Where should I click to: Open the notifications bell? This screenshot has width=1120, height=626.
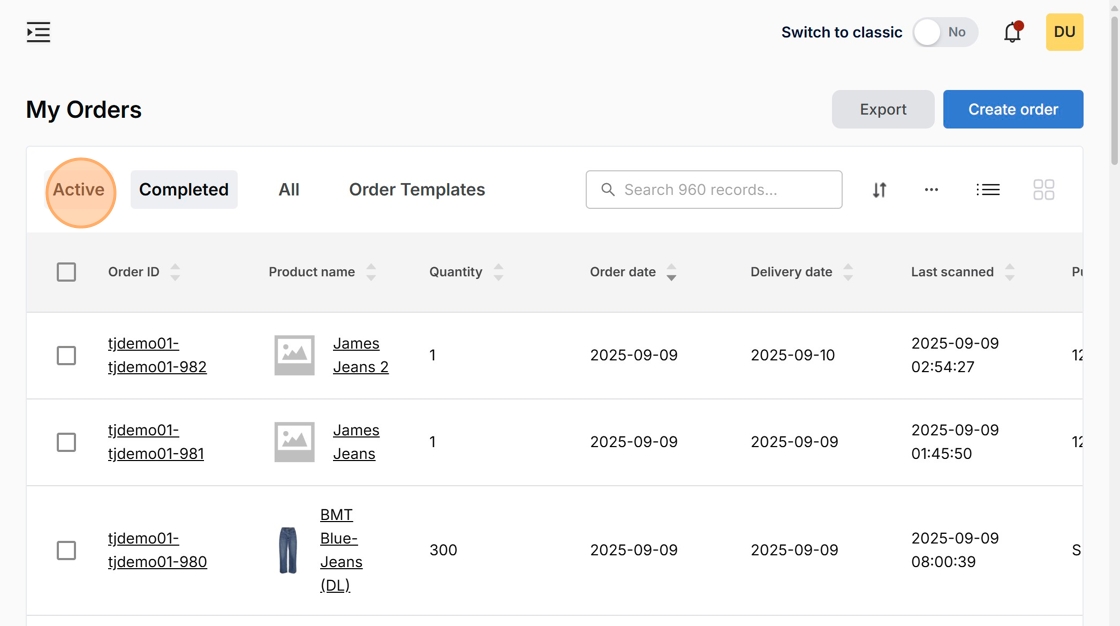coord(1013,32)
